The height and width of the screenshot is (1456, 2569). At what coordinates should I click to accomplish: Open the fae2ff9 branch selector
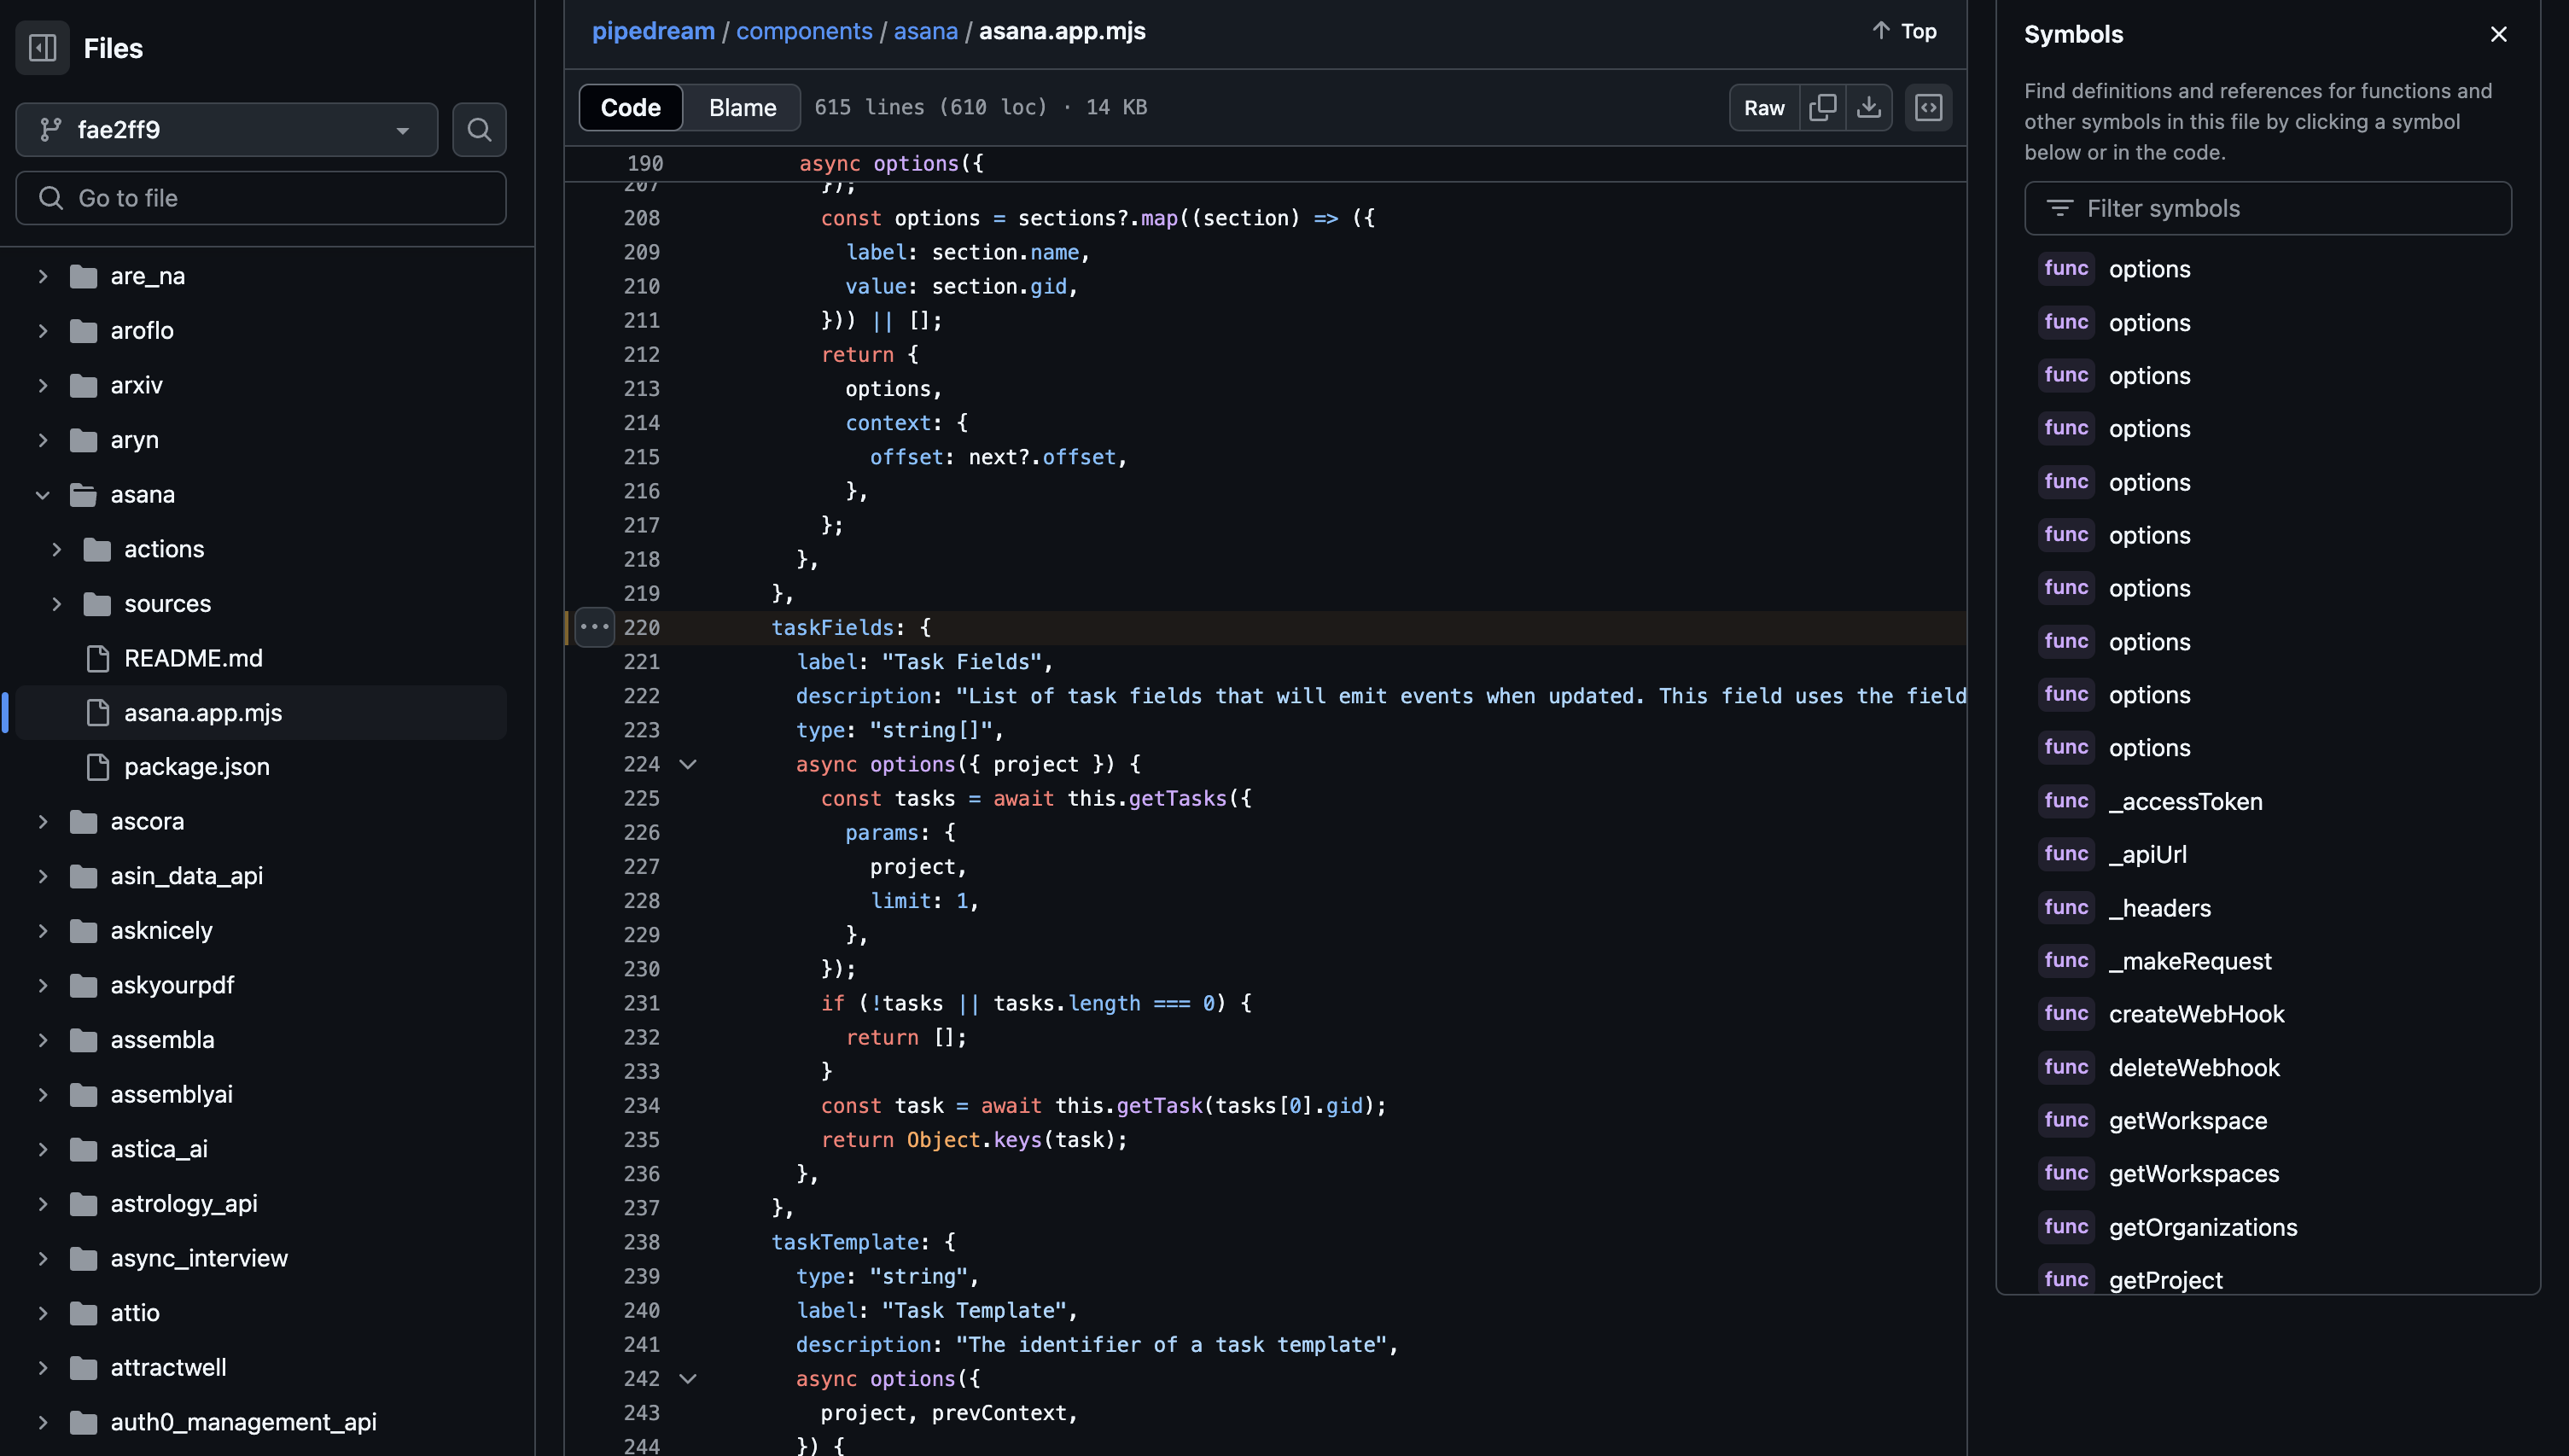click(x=226, y=130)
